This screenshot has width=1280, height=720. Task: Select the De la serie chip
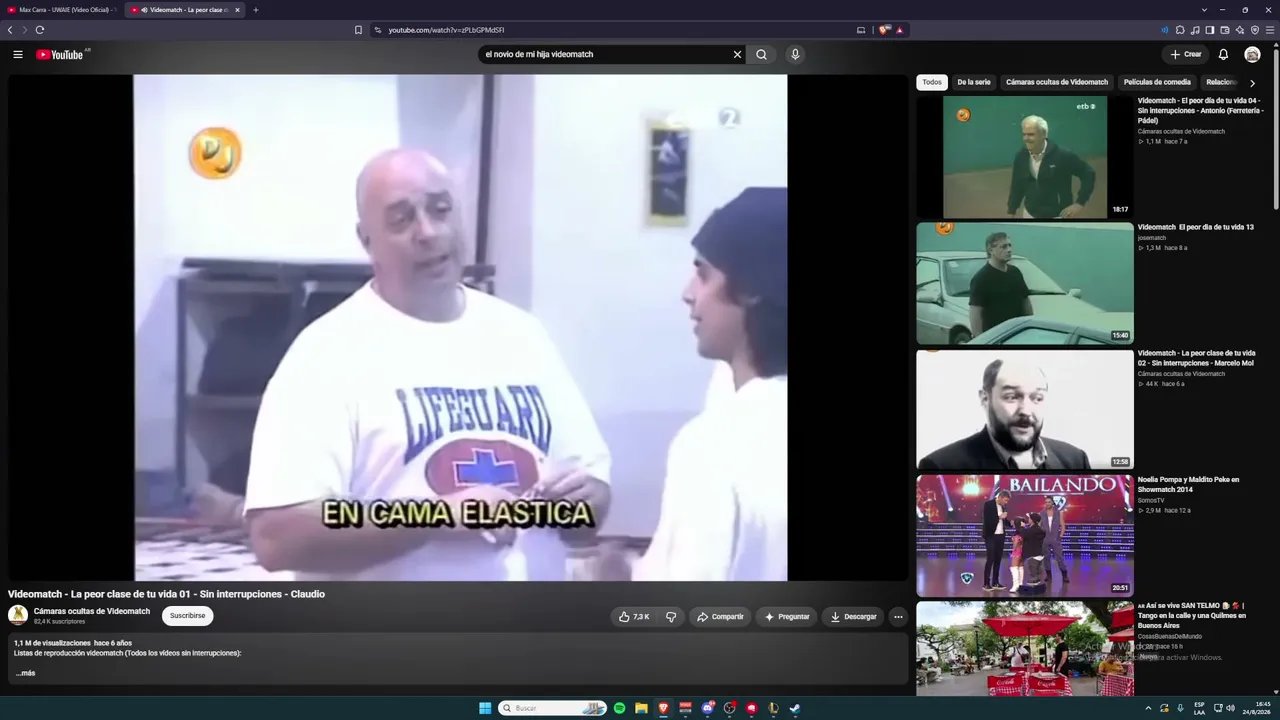tap(974, 82)
